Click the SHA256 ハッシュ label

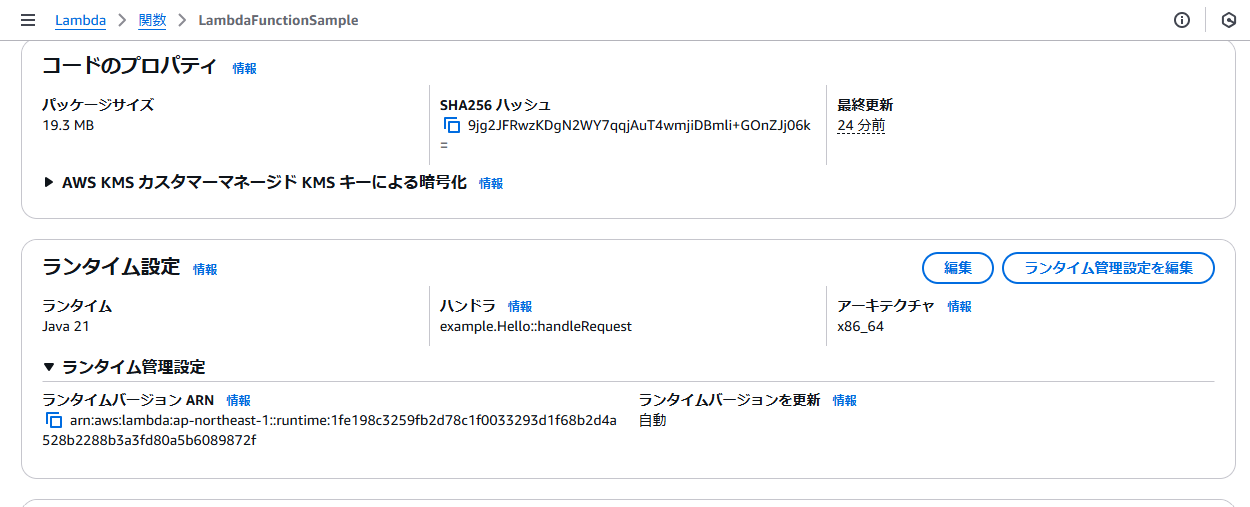pos(496,105)
